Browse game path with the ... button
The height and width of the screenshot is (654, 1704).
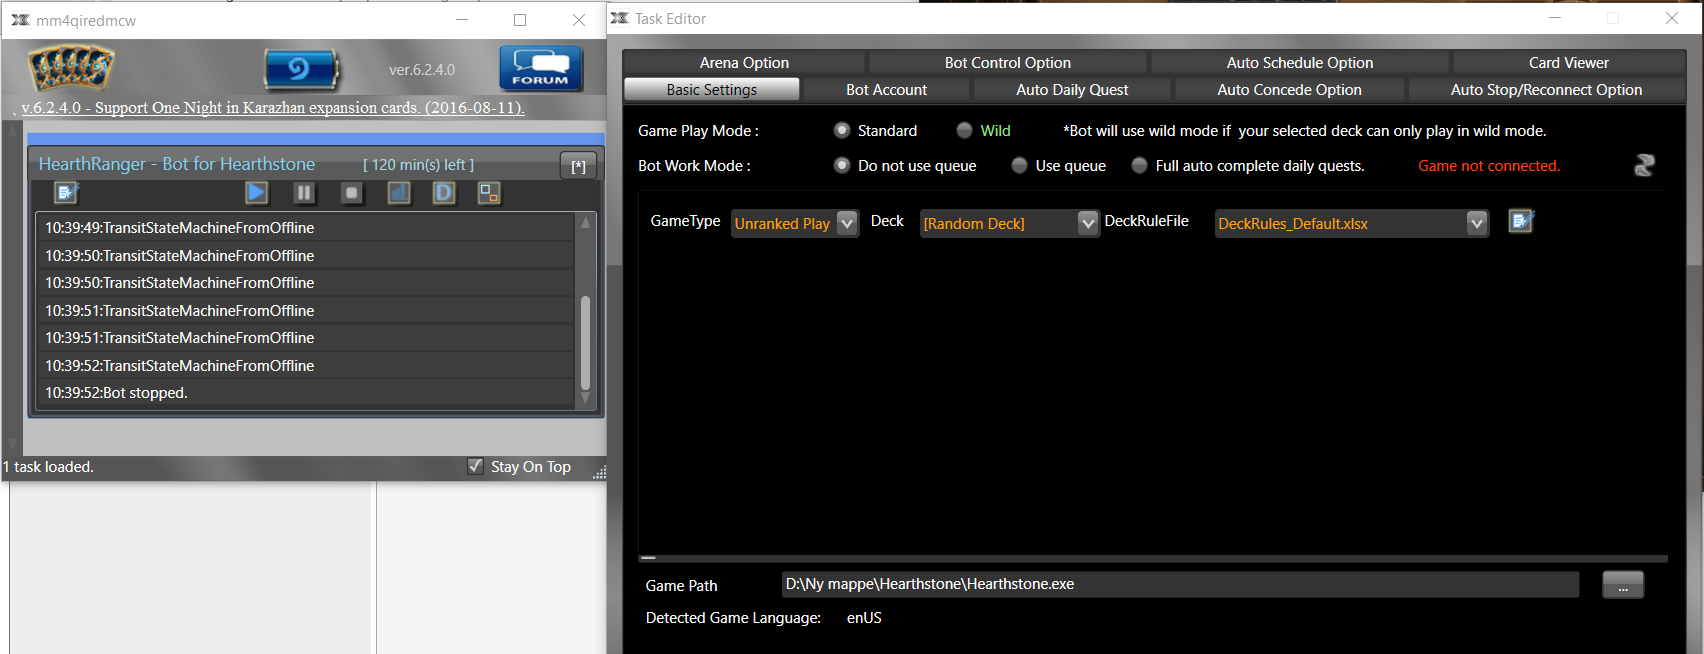[1623, 585]
